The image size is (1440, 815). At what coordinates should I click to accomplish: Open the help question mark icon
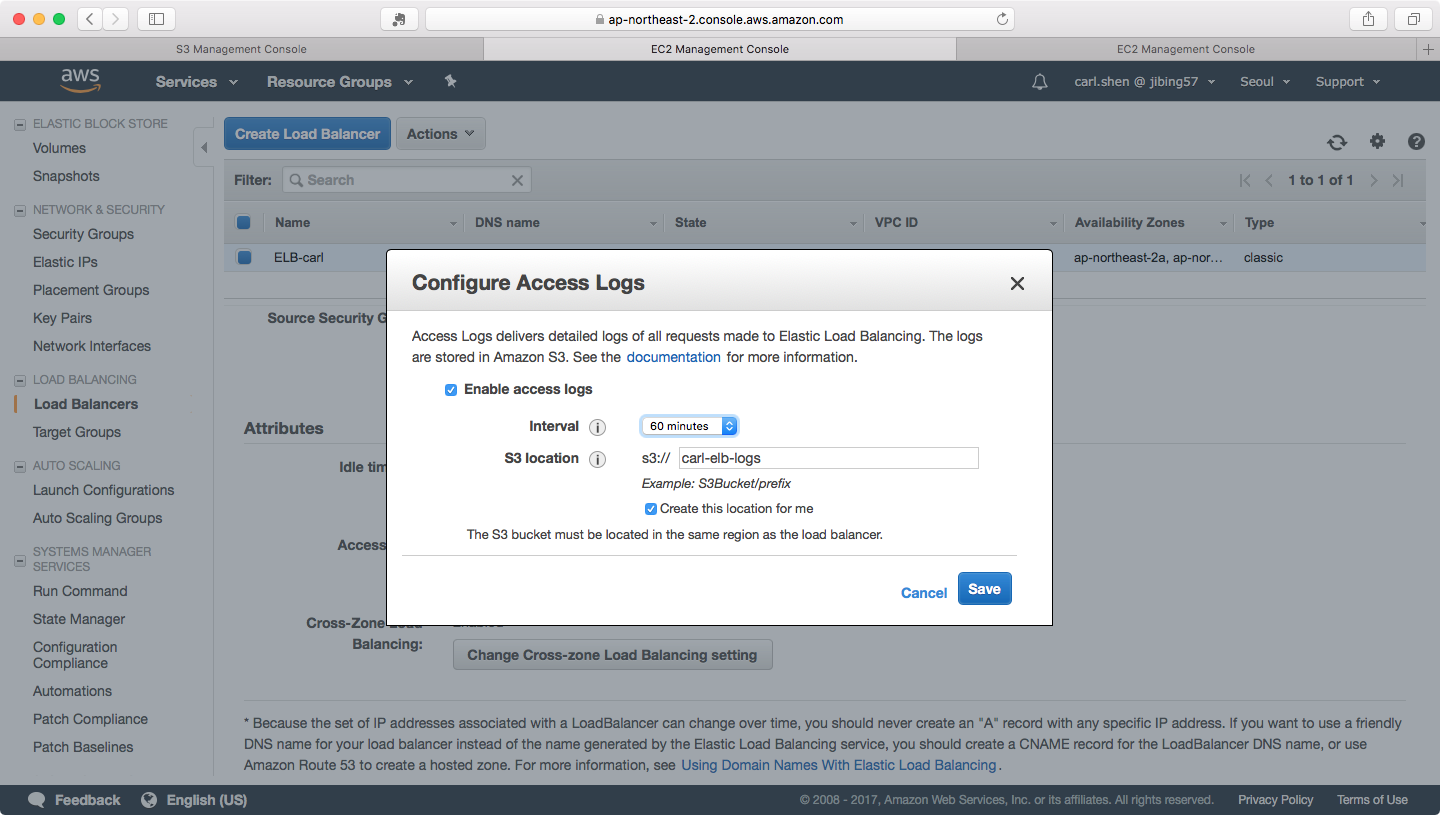pyautogui.click(x=1416, y=141)
